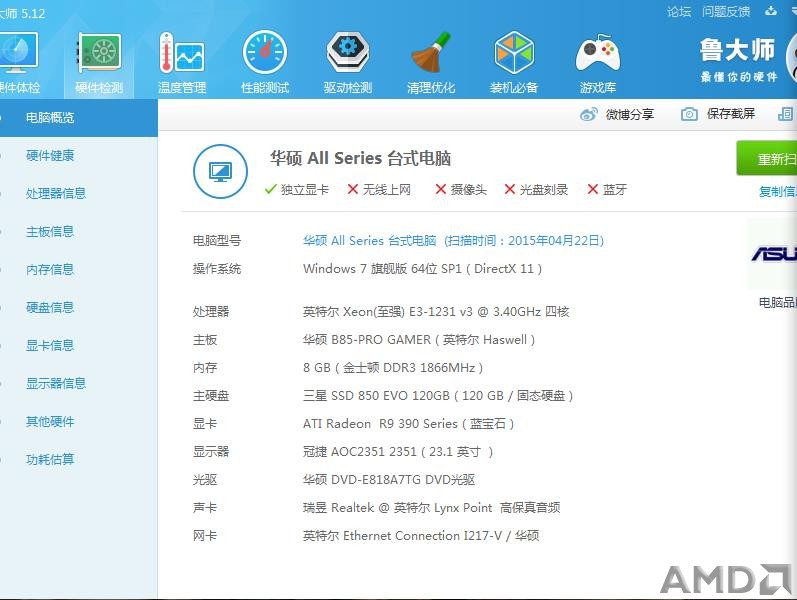Select 功耗估算 in the sidebar
Viewport: 797px width, 600px height.
(50, 460)
